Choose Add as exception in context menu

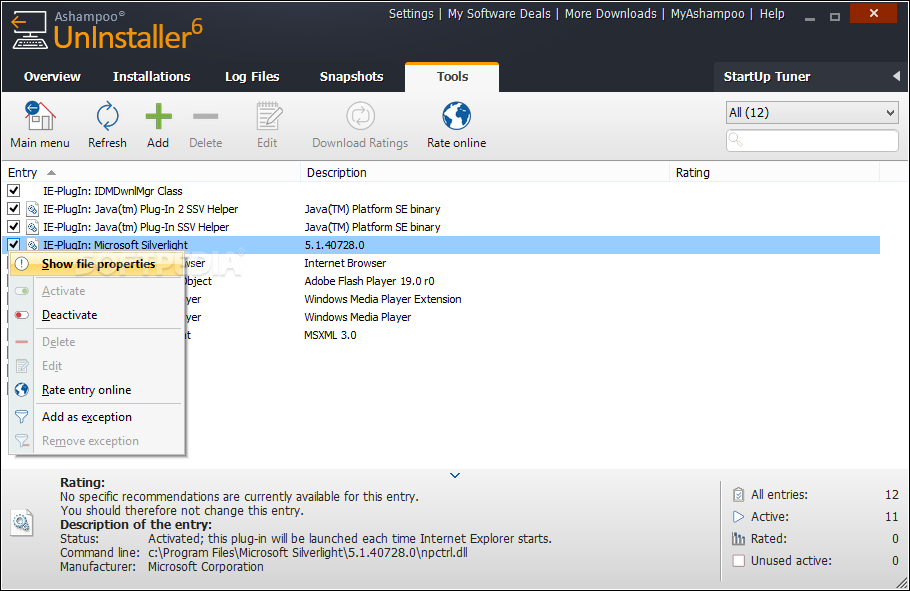(97, 417)
